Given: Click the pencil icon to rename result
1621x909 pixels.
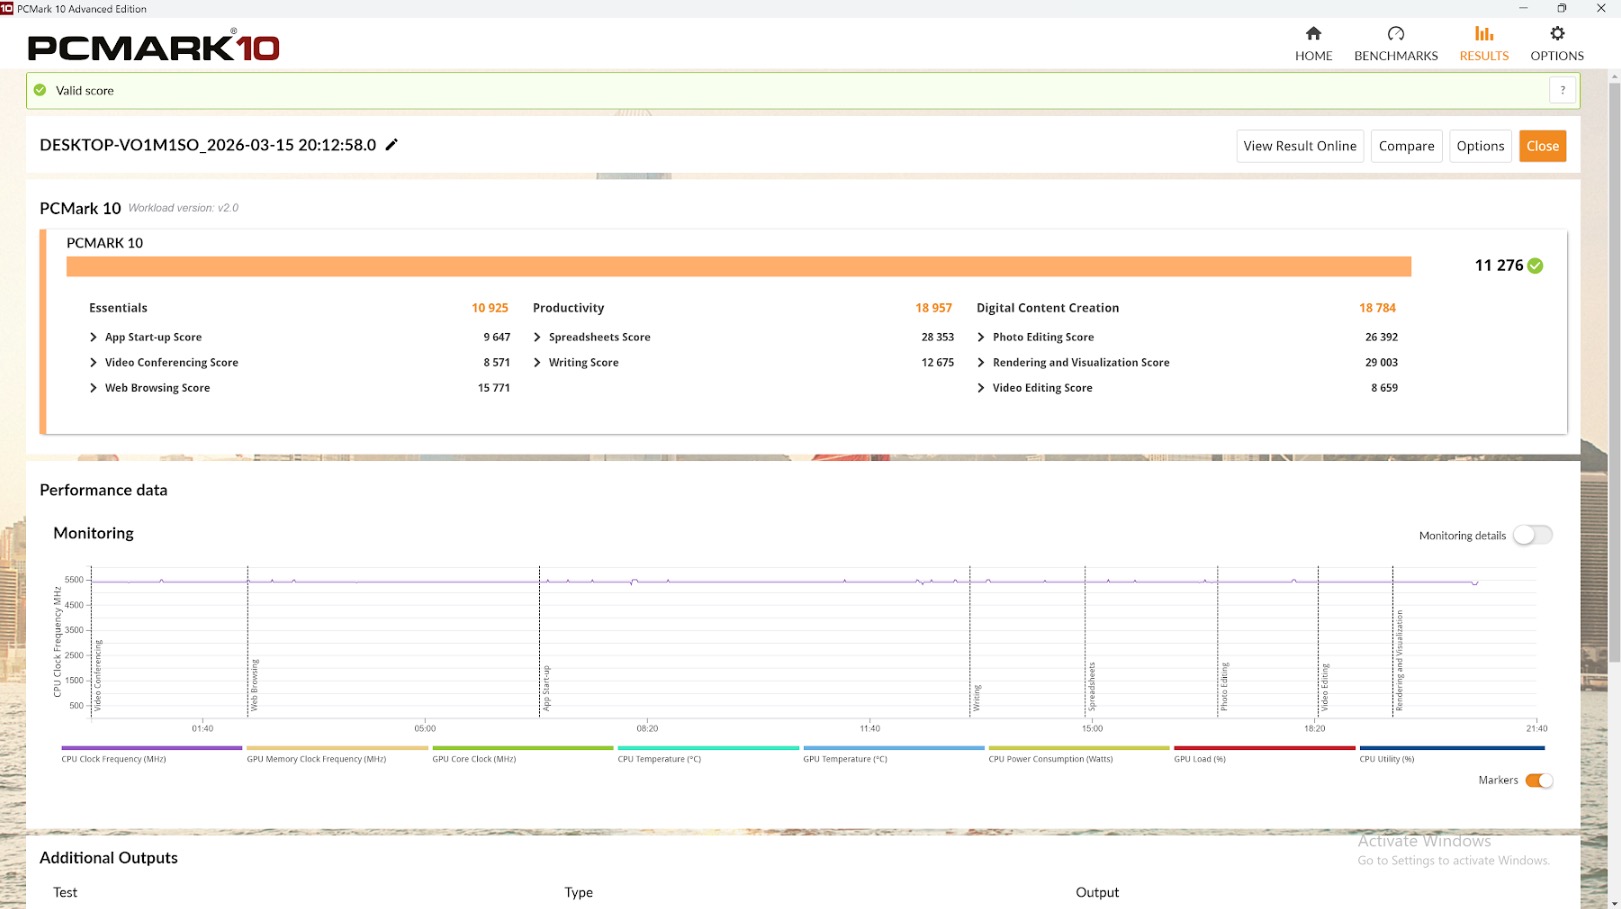Looking at the screenshot, I should point(392,145).
